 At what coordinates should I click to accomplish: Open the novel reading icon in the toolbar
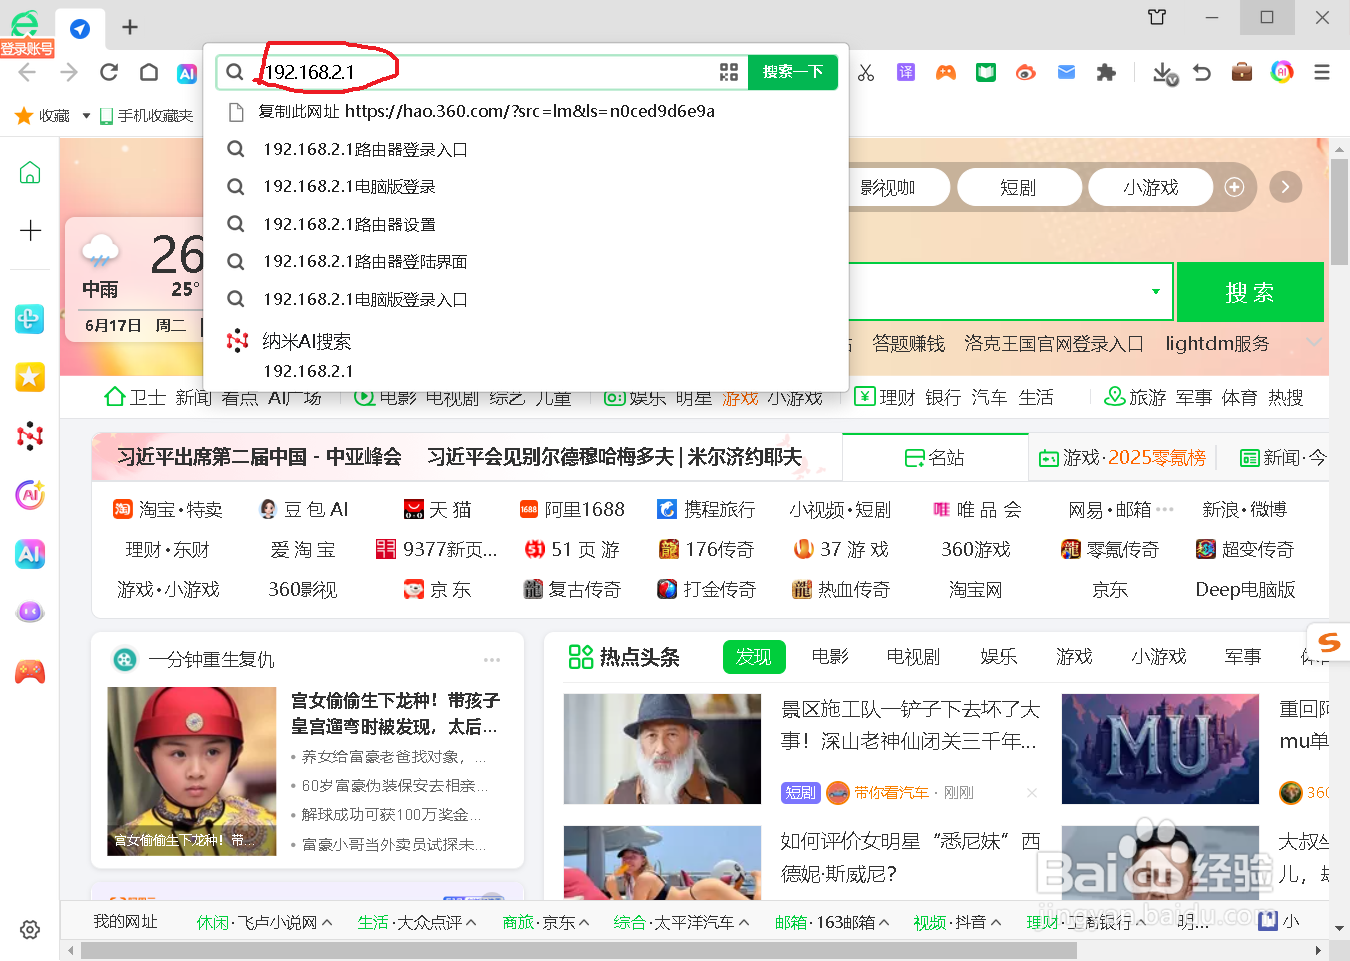[985, 72]
